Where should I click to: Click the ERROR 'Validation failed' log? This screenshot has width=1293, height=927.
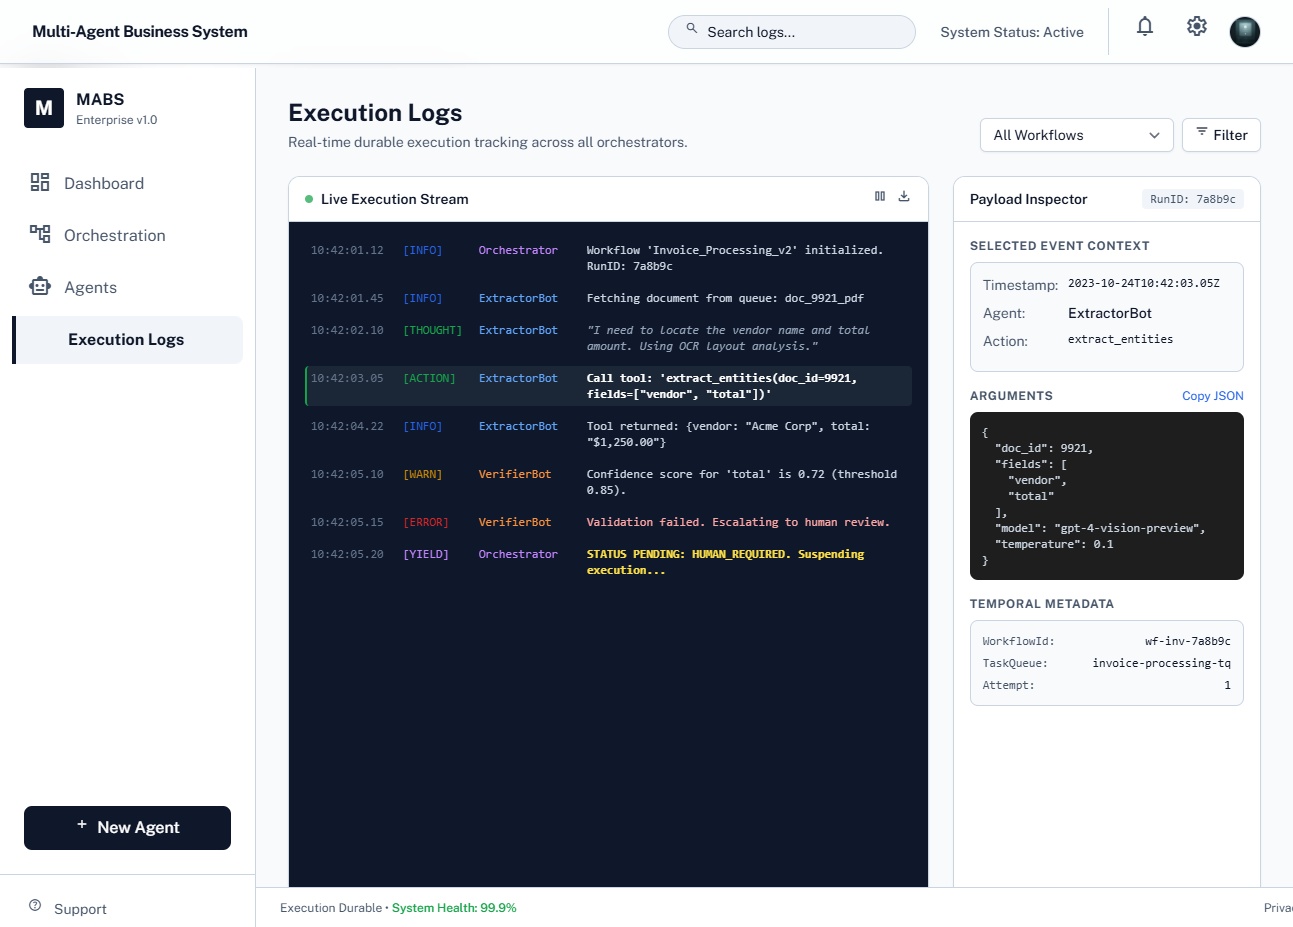[608, 522]
